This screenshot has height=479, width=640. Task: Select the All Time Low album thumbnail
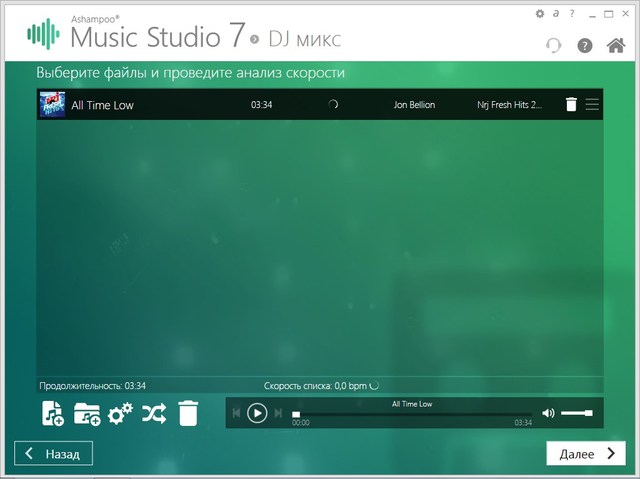tap(51, 104)
